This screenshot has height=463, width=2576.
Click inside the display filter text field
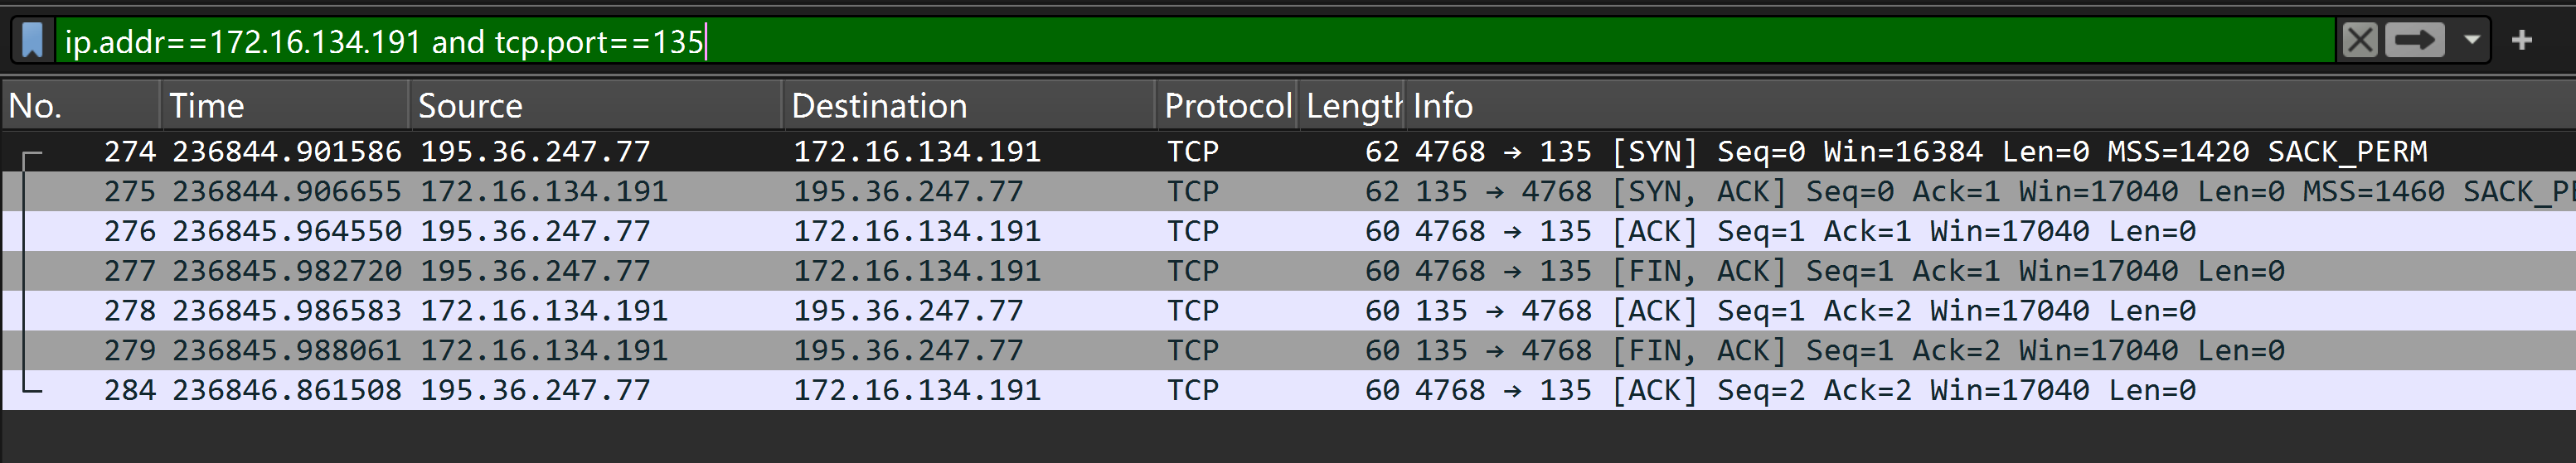1200,41
